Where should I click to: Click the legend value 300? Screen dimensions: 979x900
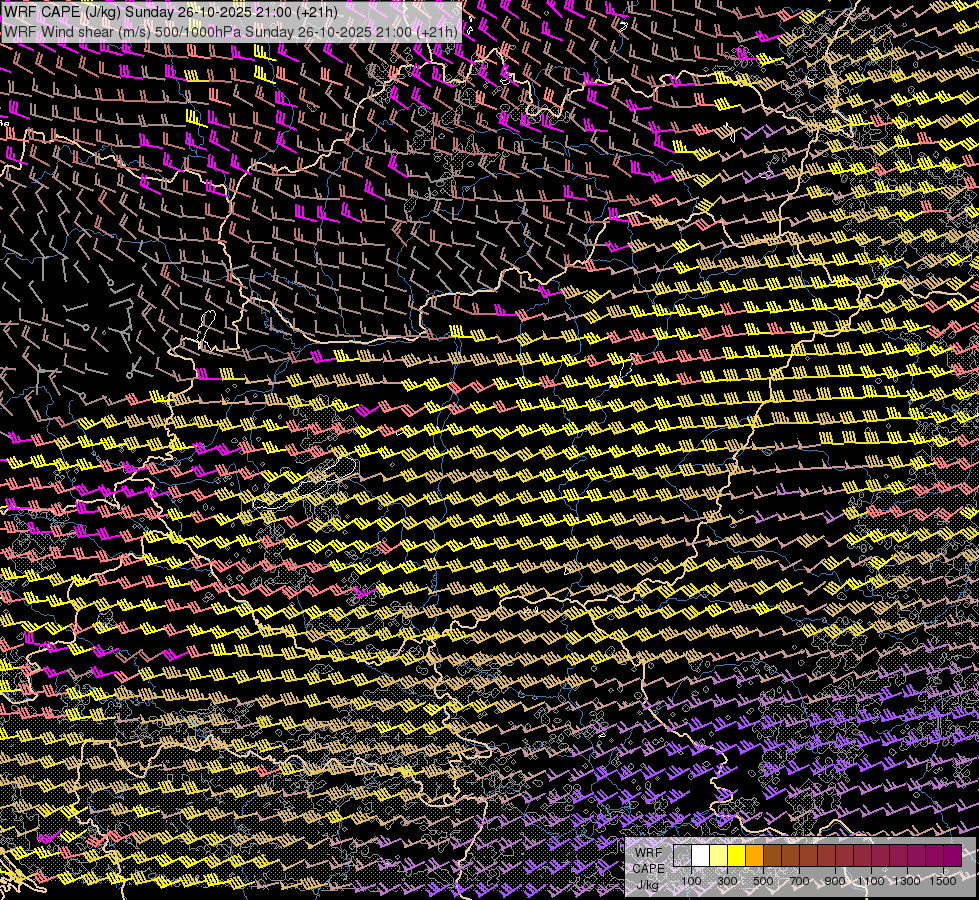tap(727, 881)
